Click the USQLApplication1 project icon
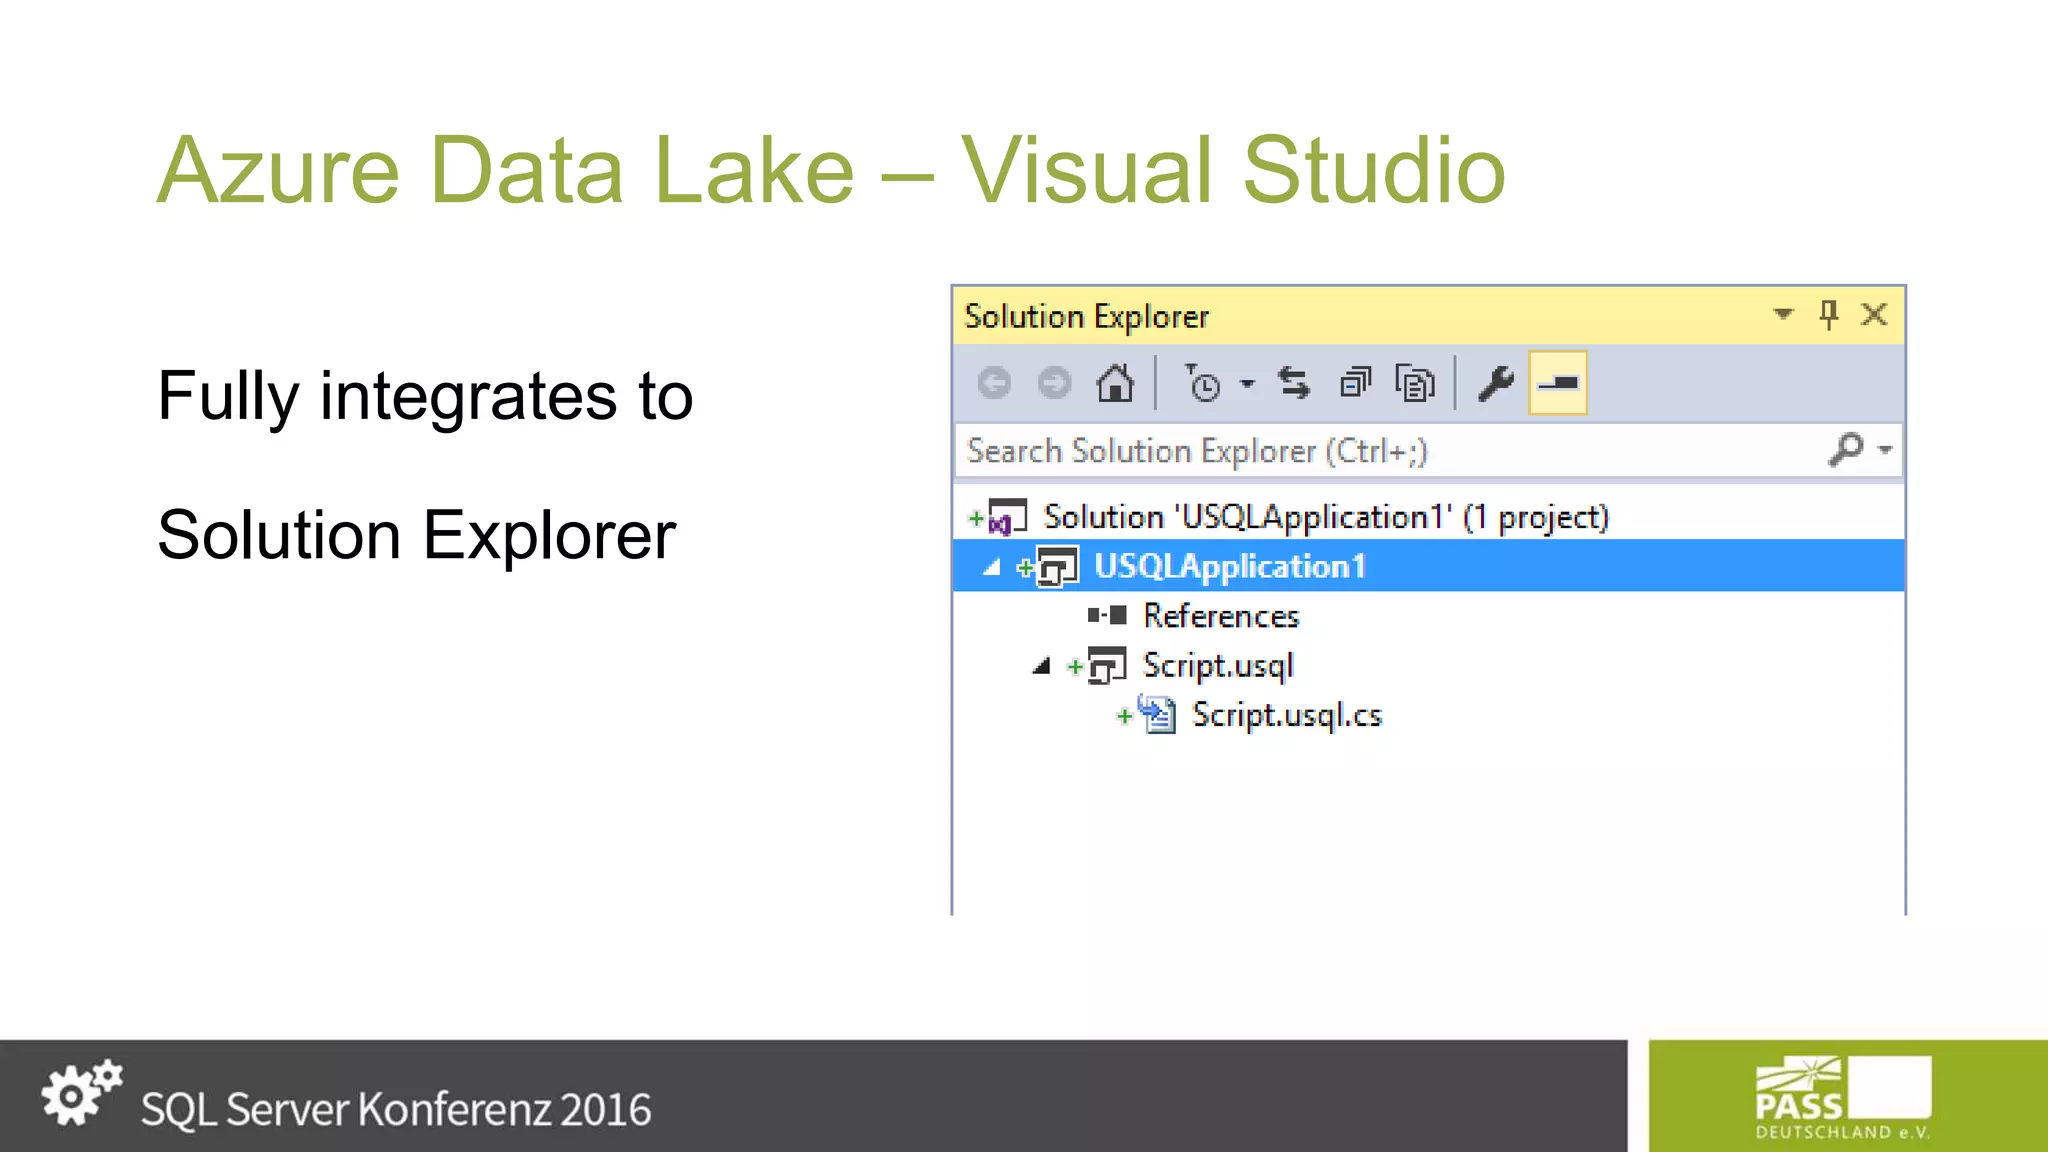Viewport: 2048px width, 1152px height. coord(1057,566)
